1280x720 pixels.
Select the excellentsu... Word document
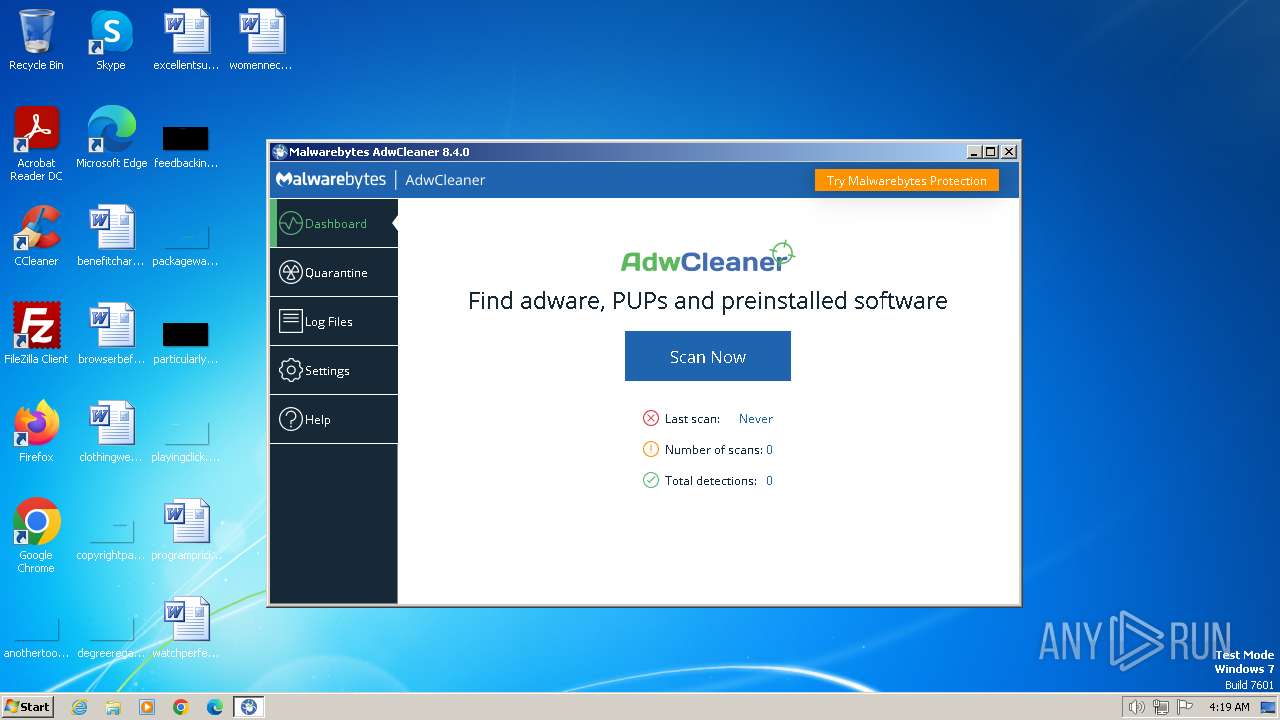click(186, 40)
